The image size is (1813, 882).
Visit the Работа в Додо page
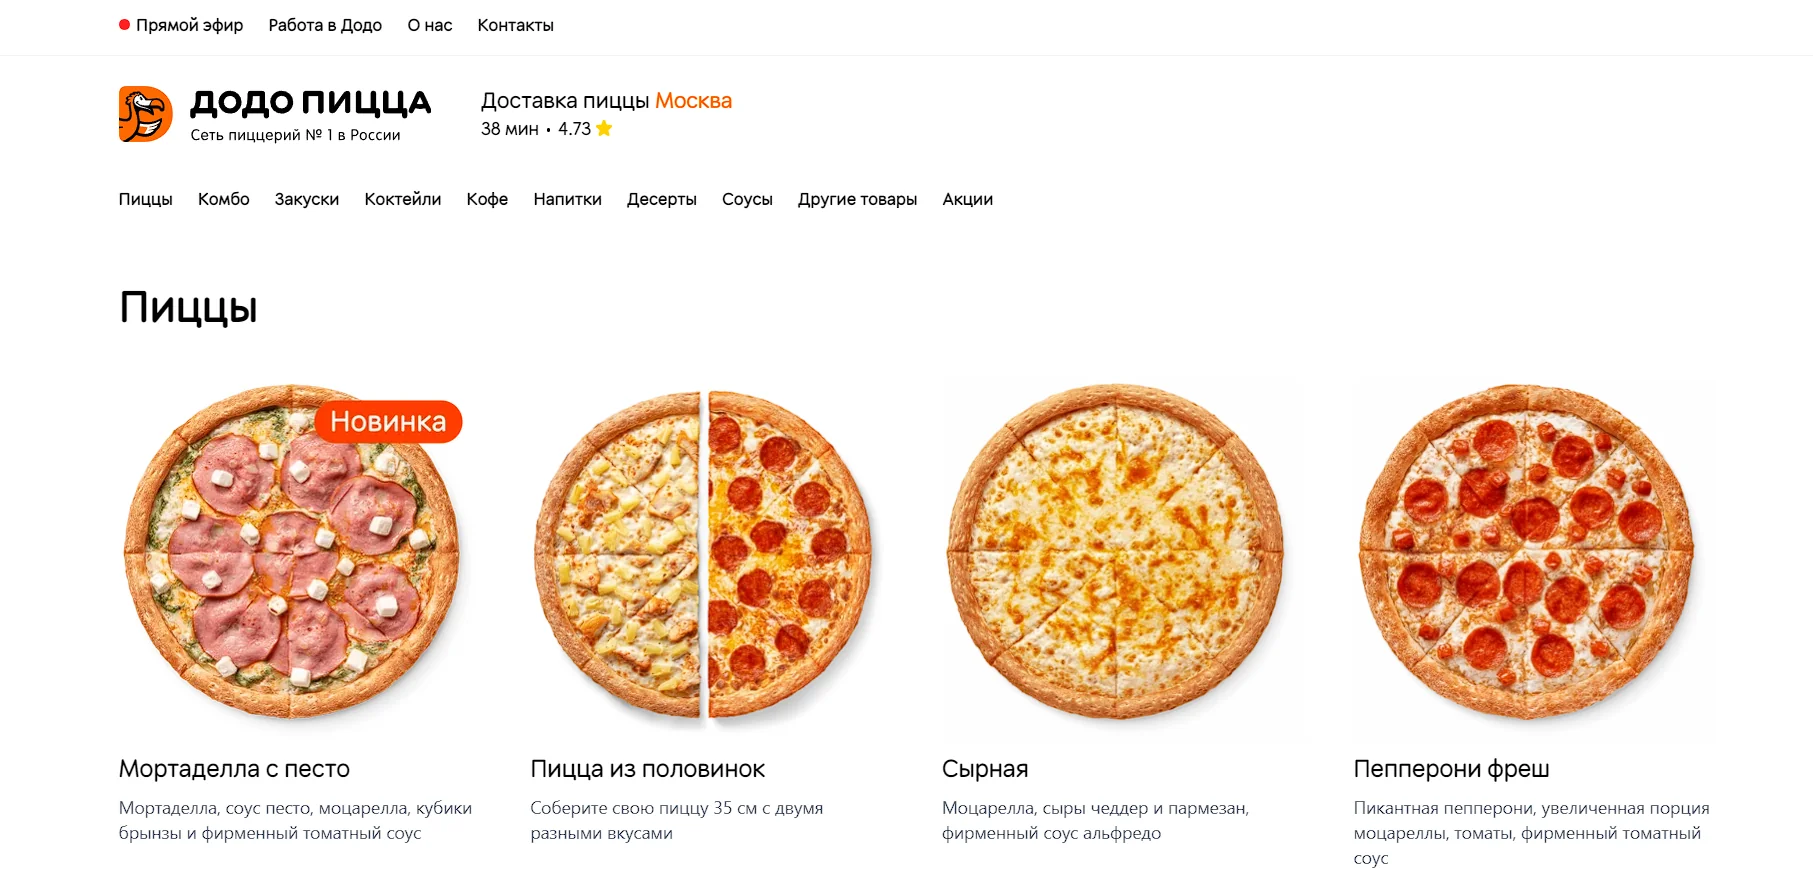click(x=325, y=25)
